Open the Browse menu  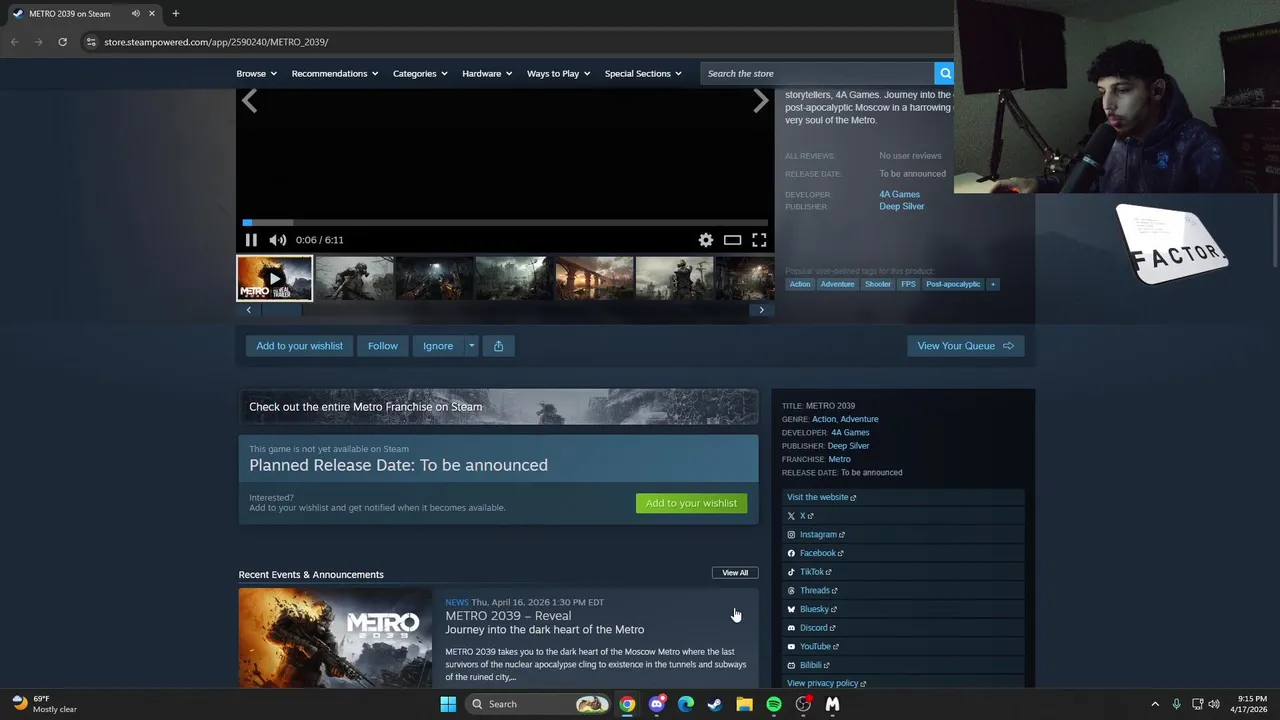(x=256, y=73)
